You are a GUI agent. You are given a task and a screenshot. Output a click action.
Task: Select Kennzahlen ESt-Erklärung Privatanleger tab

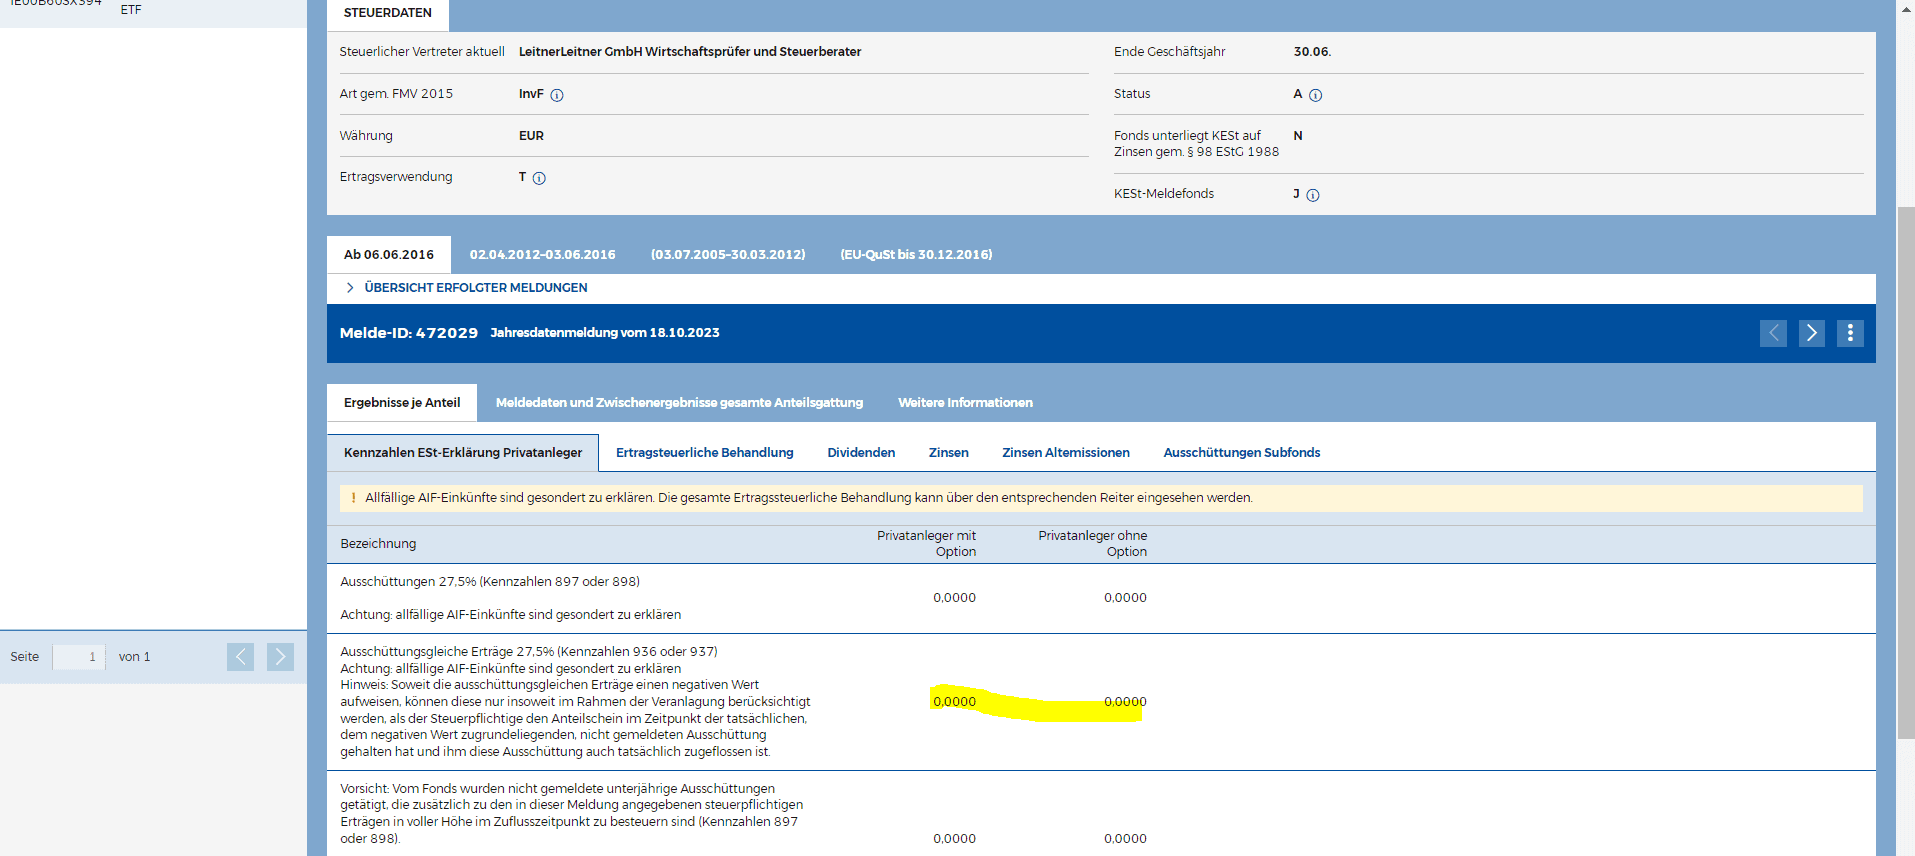click(463, 453)
